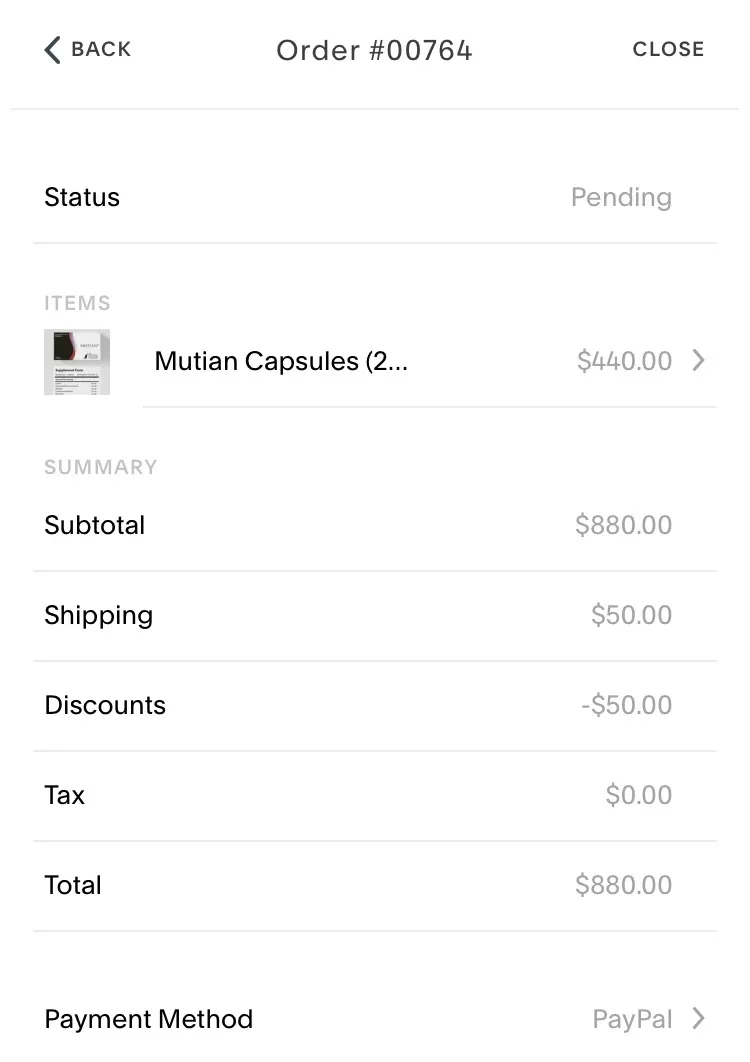750x1062 pixels.
Task: Select the Mutian Capsules item name
Action: (281, 361)
